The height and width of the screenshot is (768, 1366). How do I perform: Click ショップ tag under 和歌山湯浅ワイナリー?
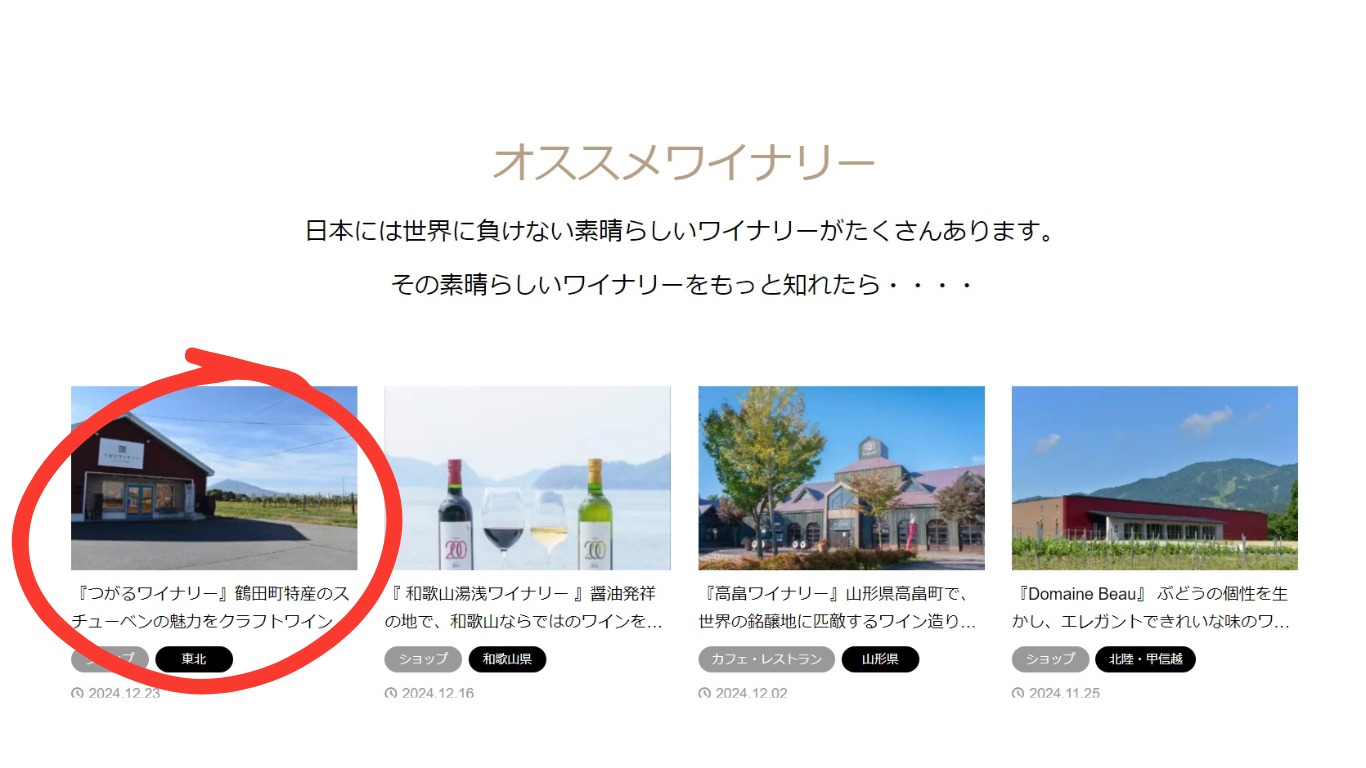point(423,659)
